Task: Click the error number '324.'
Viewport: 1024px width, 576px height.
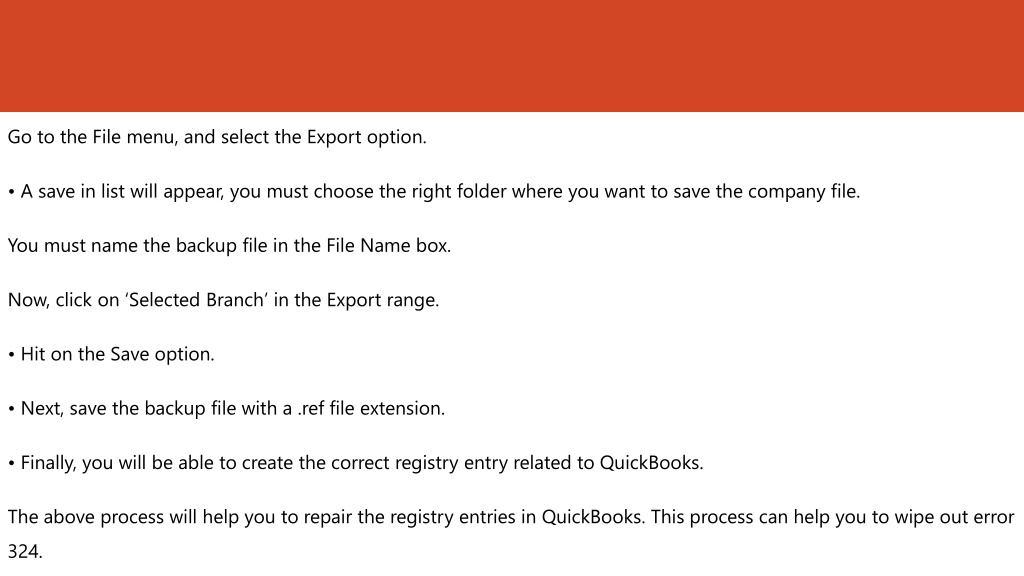Action: tap(25, 551)
